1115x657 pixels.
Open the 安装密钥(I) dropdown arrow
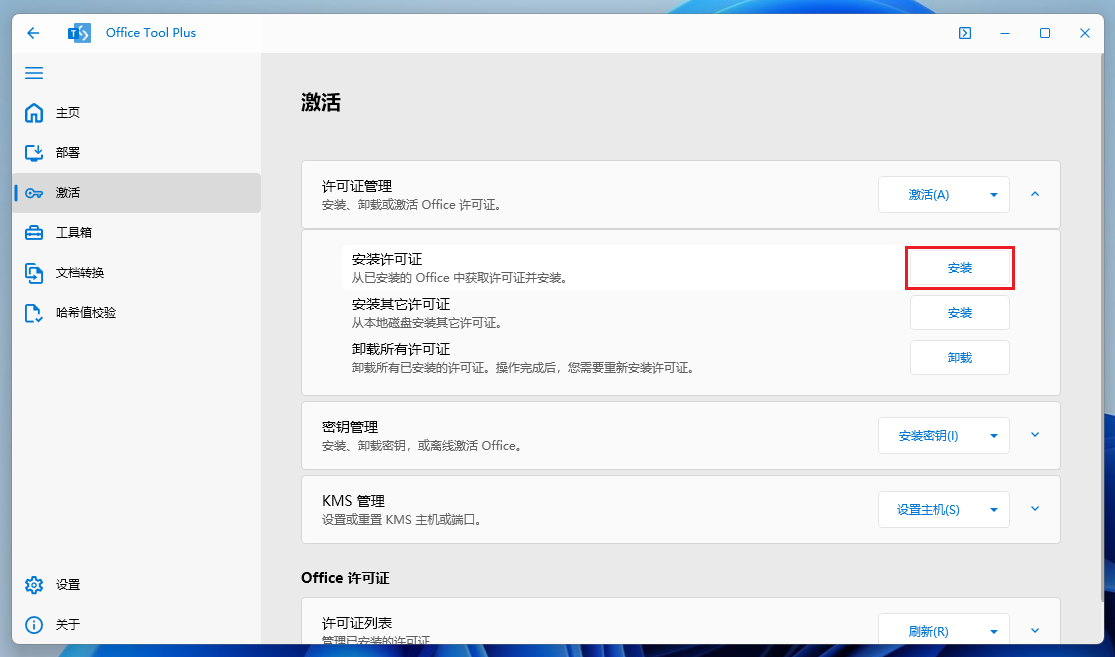[x=994, y=436]
